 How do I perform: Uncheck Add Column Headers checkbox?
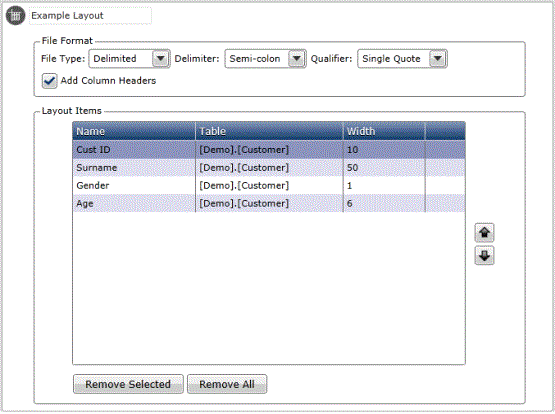[x=49, y=81]
